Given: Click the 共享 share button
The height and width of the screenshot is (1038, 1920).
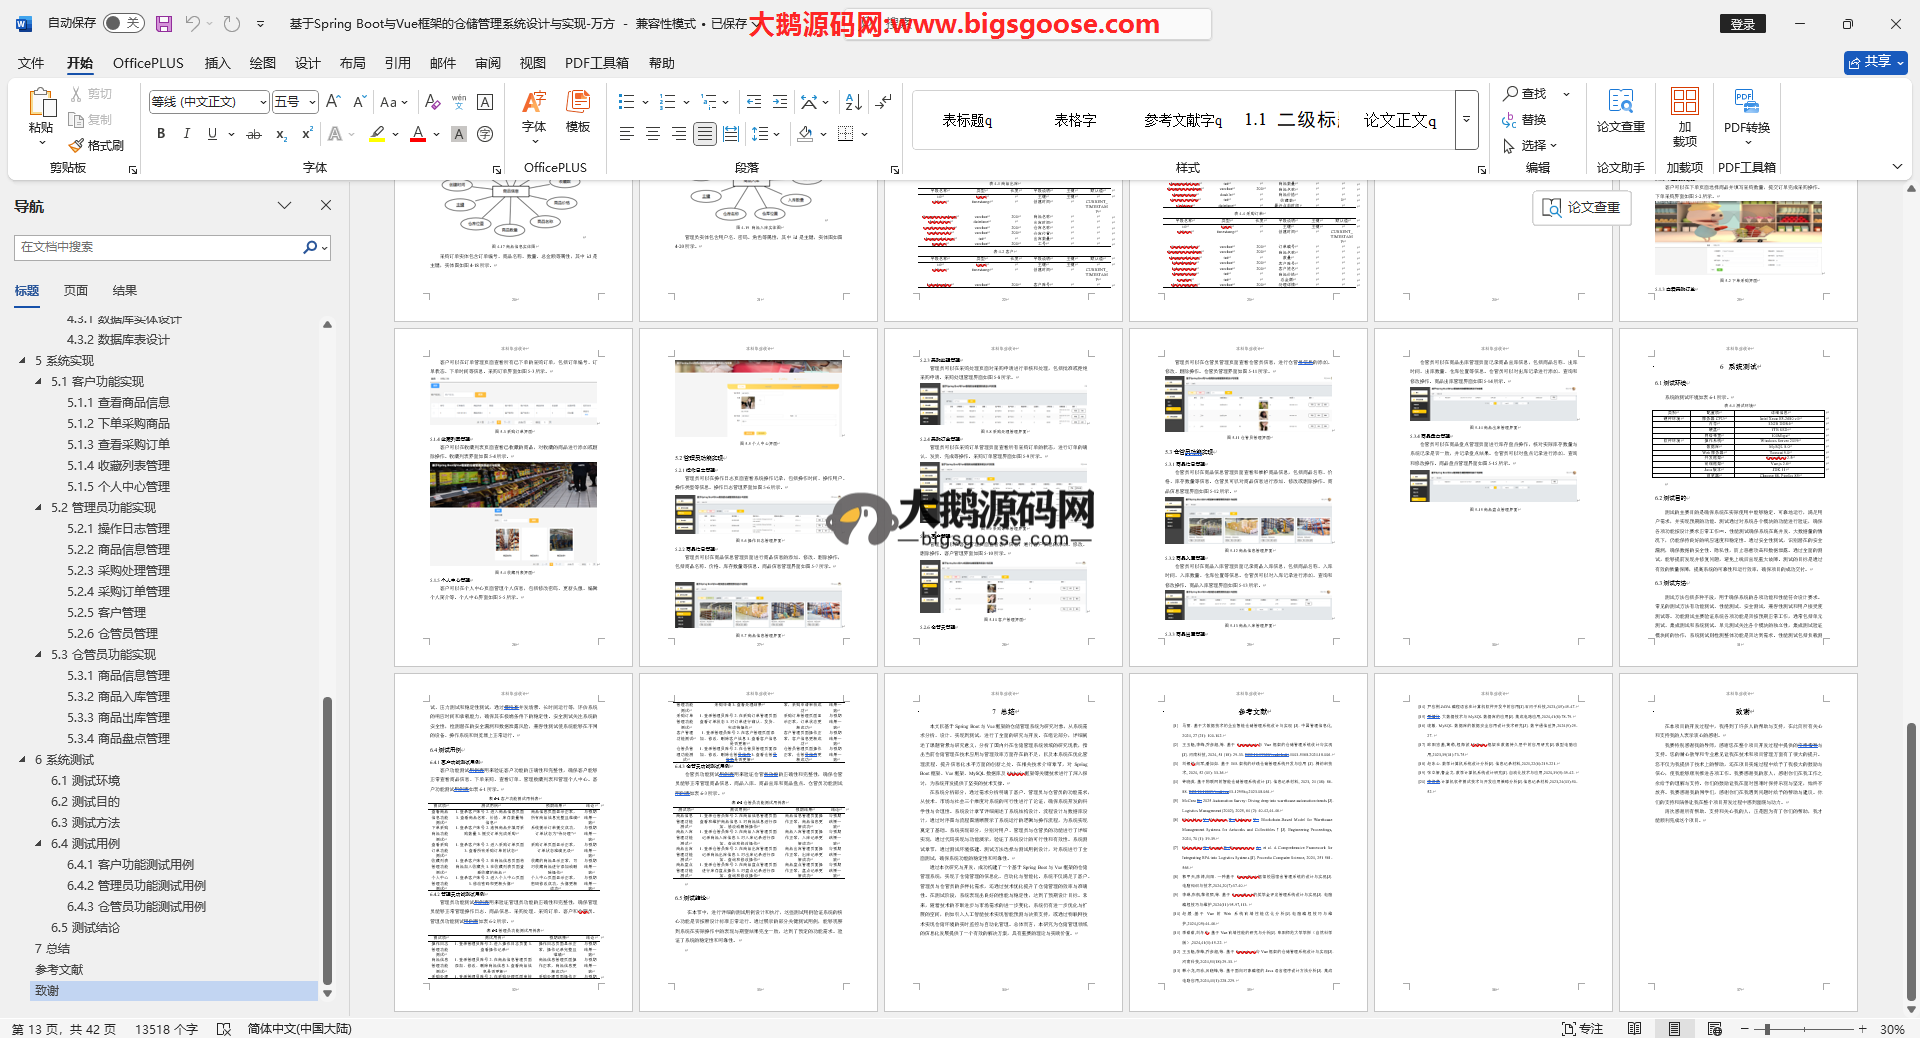Looking at the screenshot, I should click(x=1875, y=62).
